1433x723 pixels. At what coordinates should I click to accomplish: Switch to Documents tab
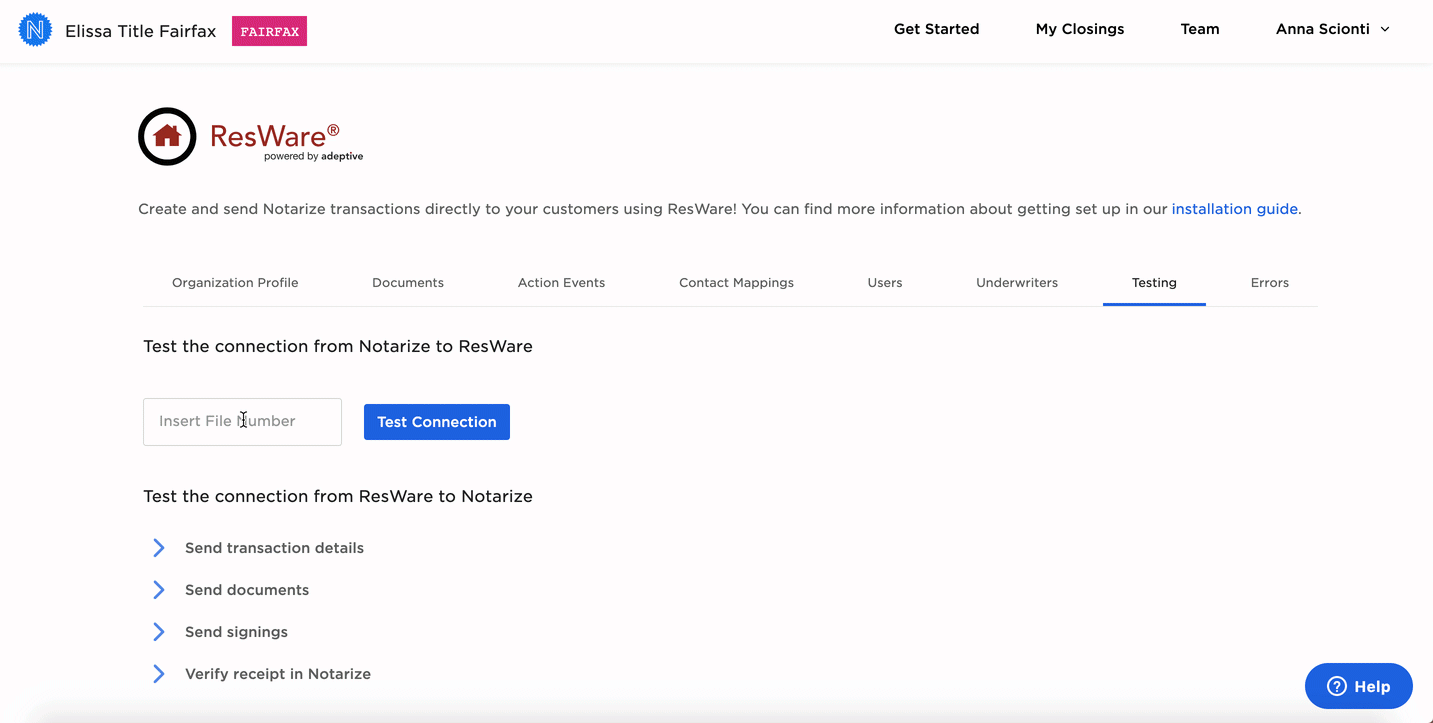pos(408,283)
